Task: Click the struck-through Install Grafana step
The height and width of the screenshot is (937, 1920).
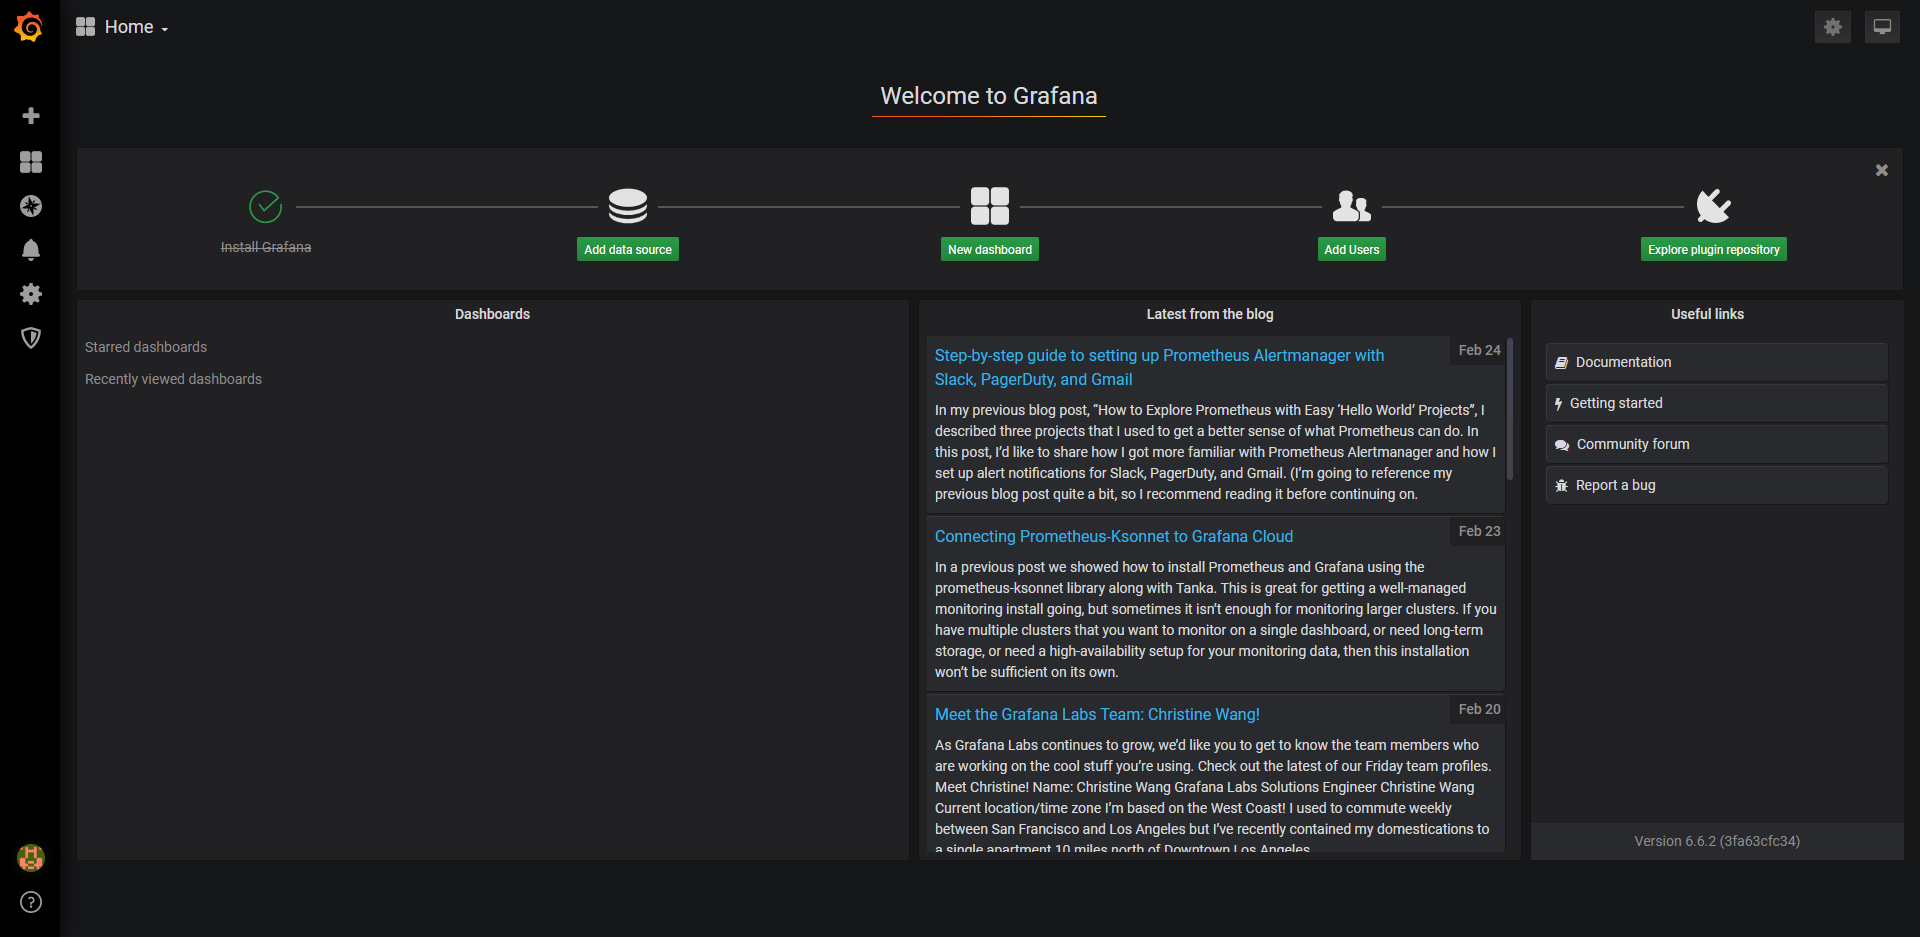Action: click(266, 247)
